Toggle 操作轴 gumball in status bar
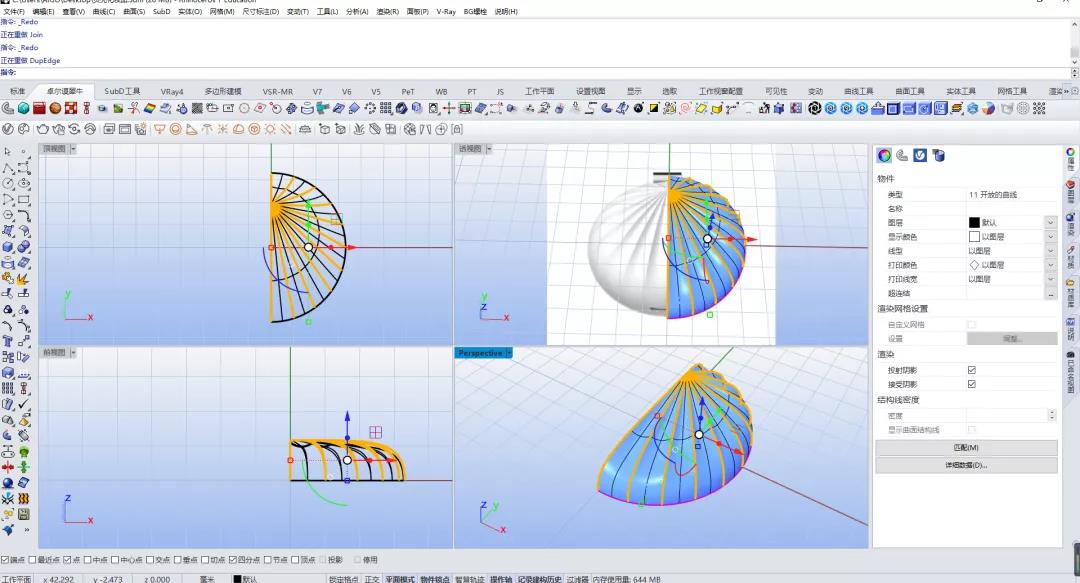The image size is (1080, 583). (500, 579)
